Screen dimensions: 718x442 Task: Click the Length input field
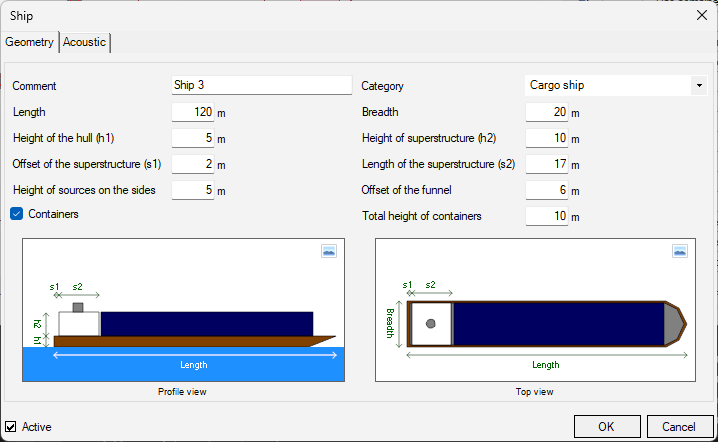(x=193, y=112)
